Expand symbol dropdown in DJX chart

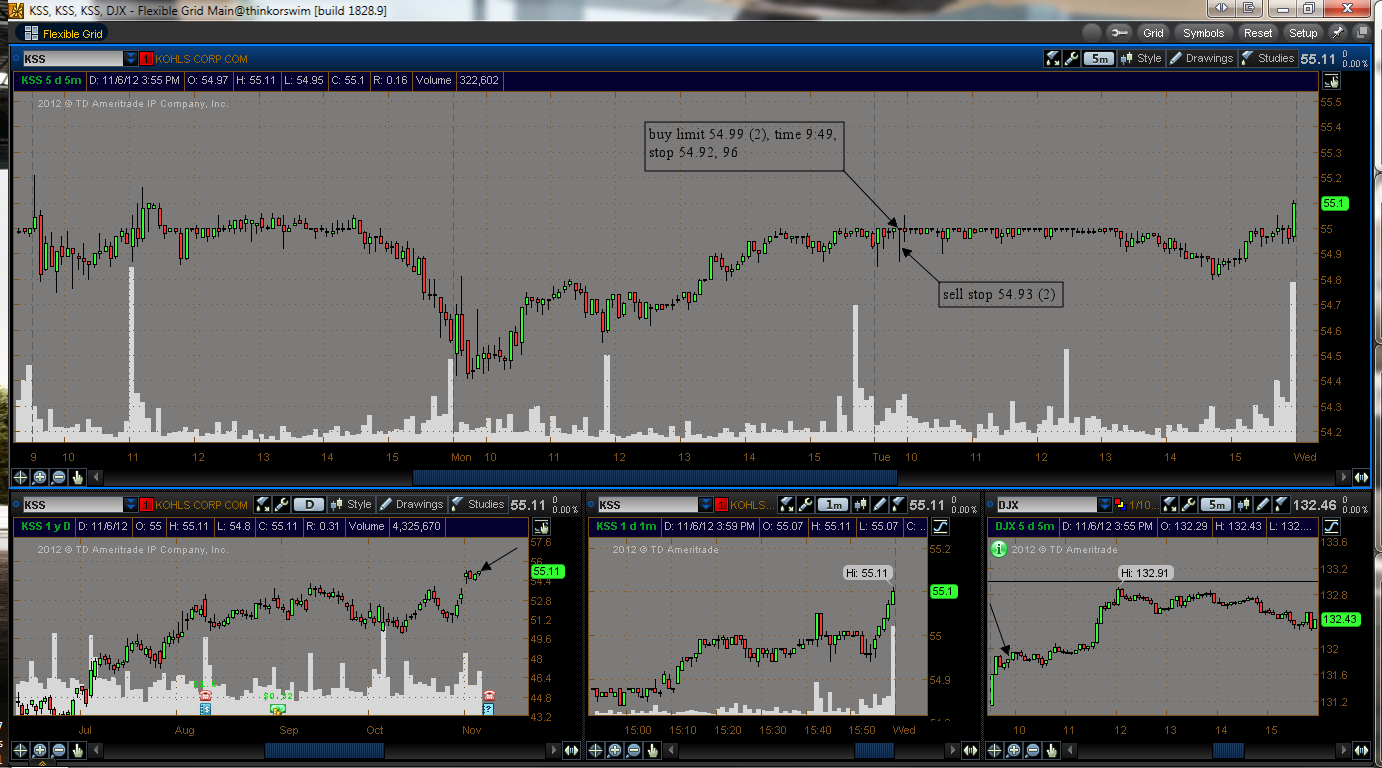coord(1105,505)
